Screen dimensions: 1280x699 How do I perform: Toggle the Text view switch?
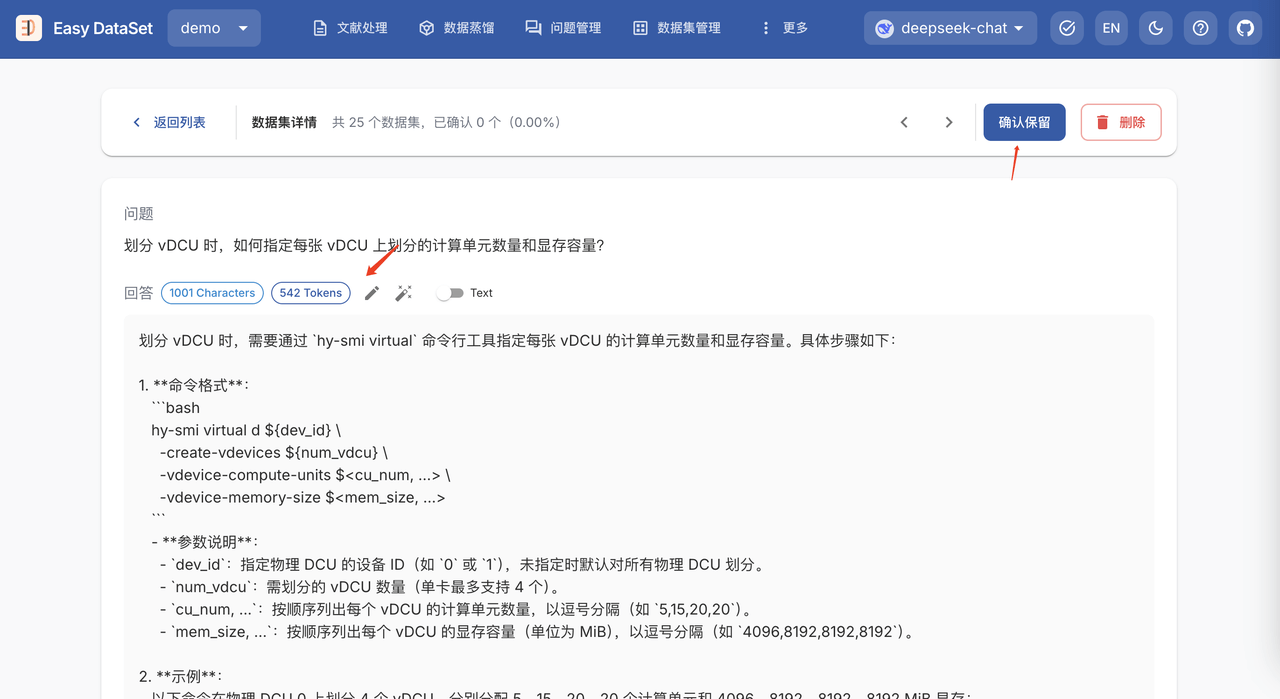click(451, 293)
